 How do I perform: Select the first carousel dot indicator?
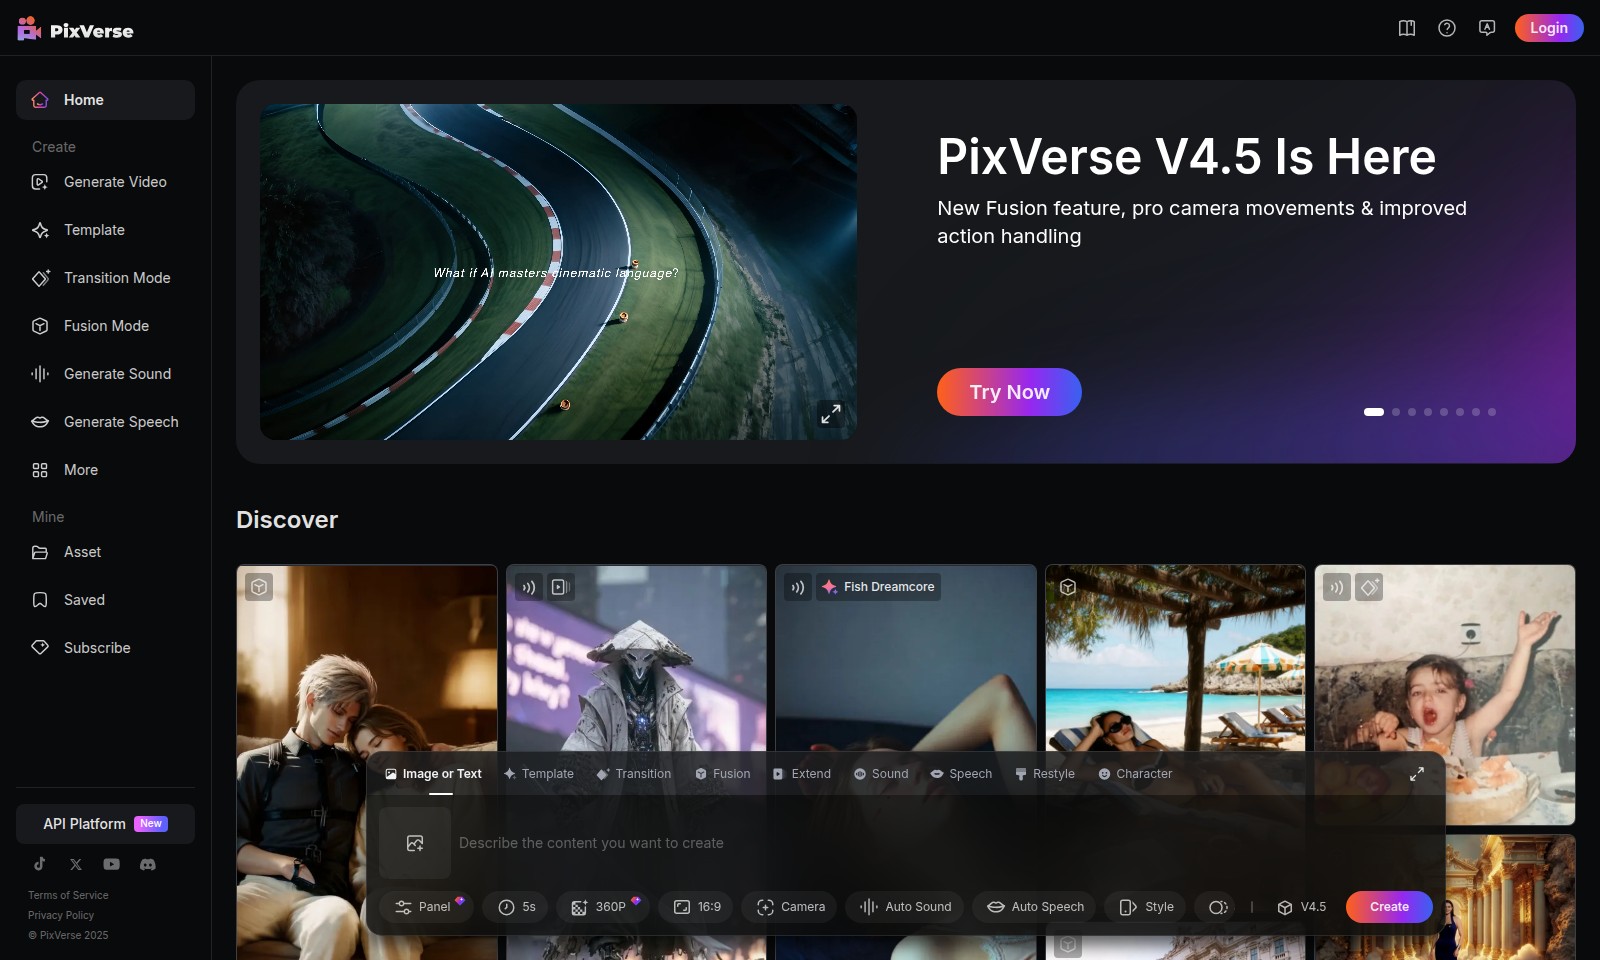tap(1374, 411)
